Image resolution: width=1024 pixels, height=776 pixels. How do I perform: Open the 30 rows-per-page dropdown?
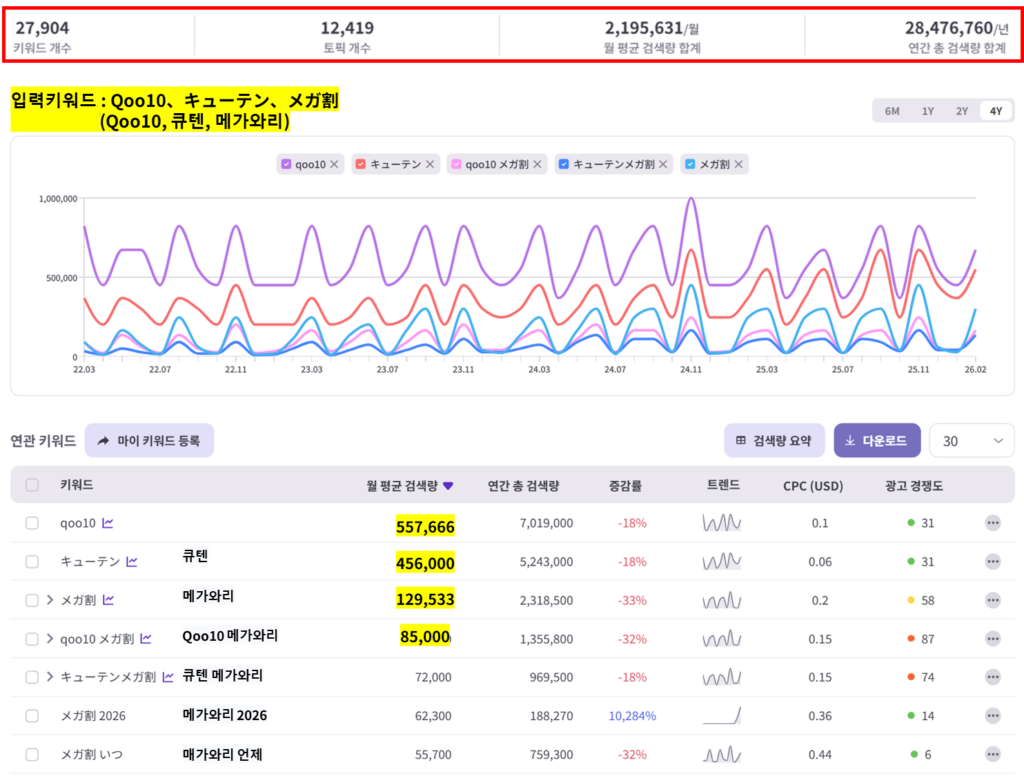[x=971, y=441]
